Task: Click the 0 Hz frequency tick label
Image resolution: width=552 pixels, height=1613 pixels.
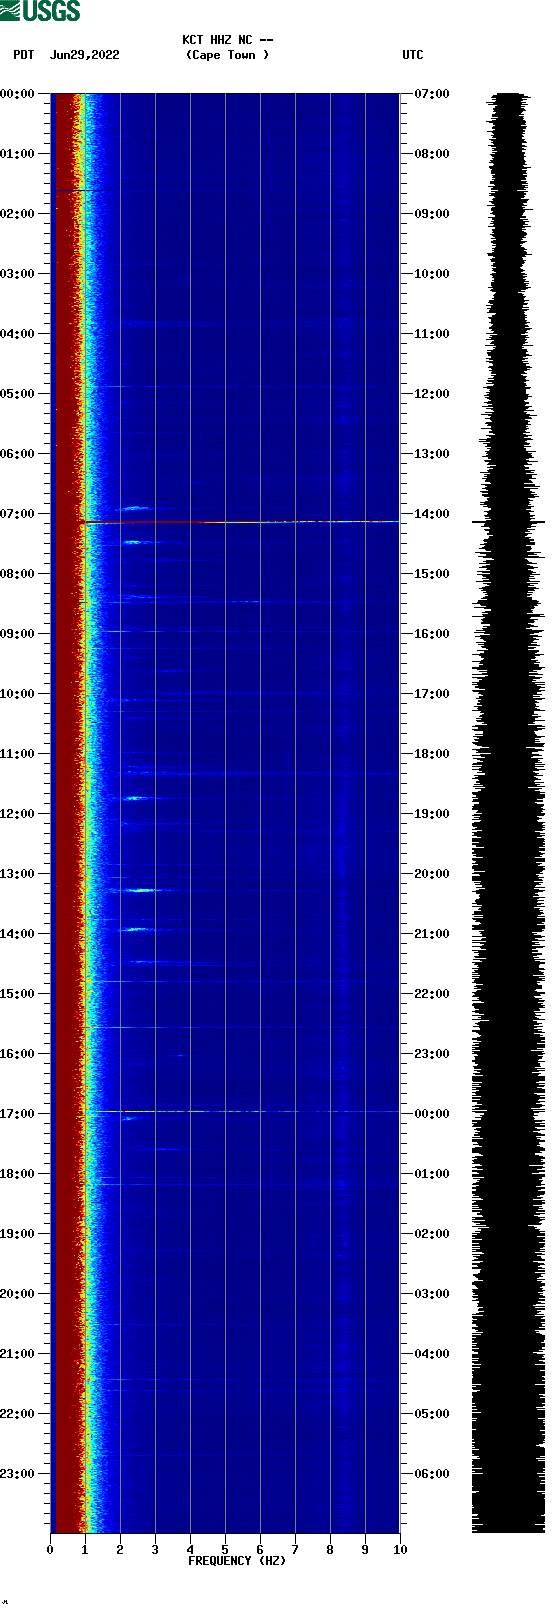Action: 50,1550
